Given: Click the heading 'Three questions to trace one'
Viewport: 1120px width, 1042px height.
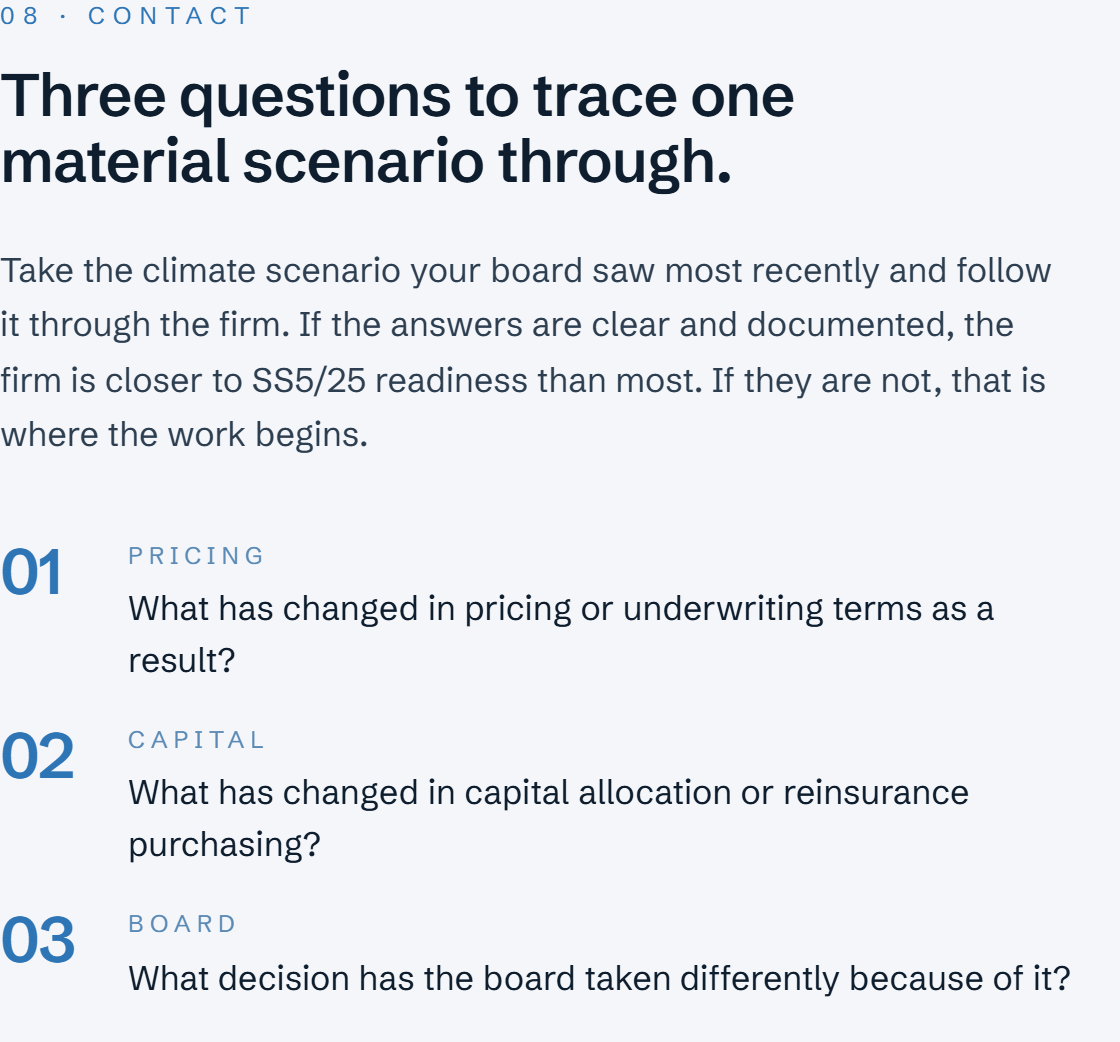Looking at the screenshot, I should point(397,96).
